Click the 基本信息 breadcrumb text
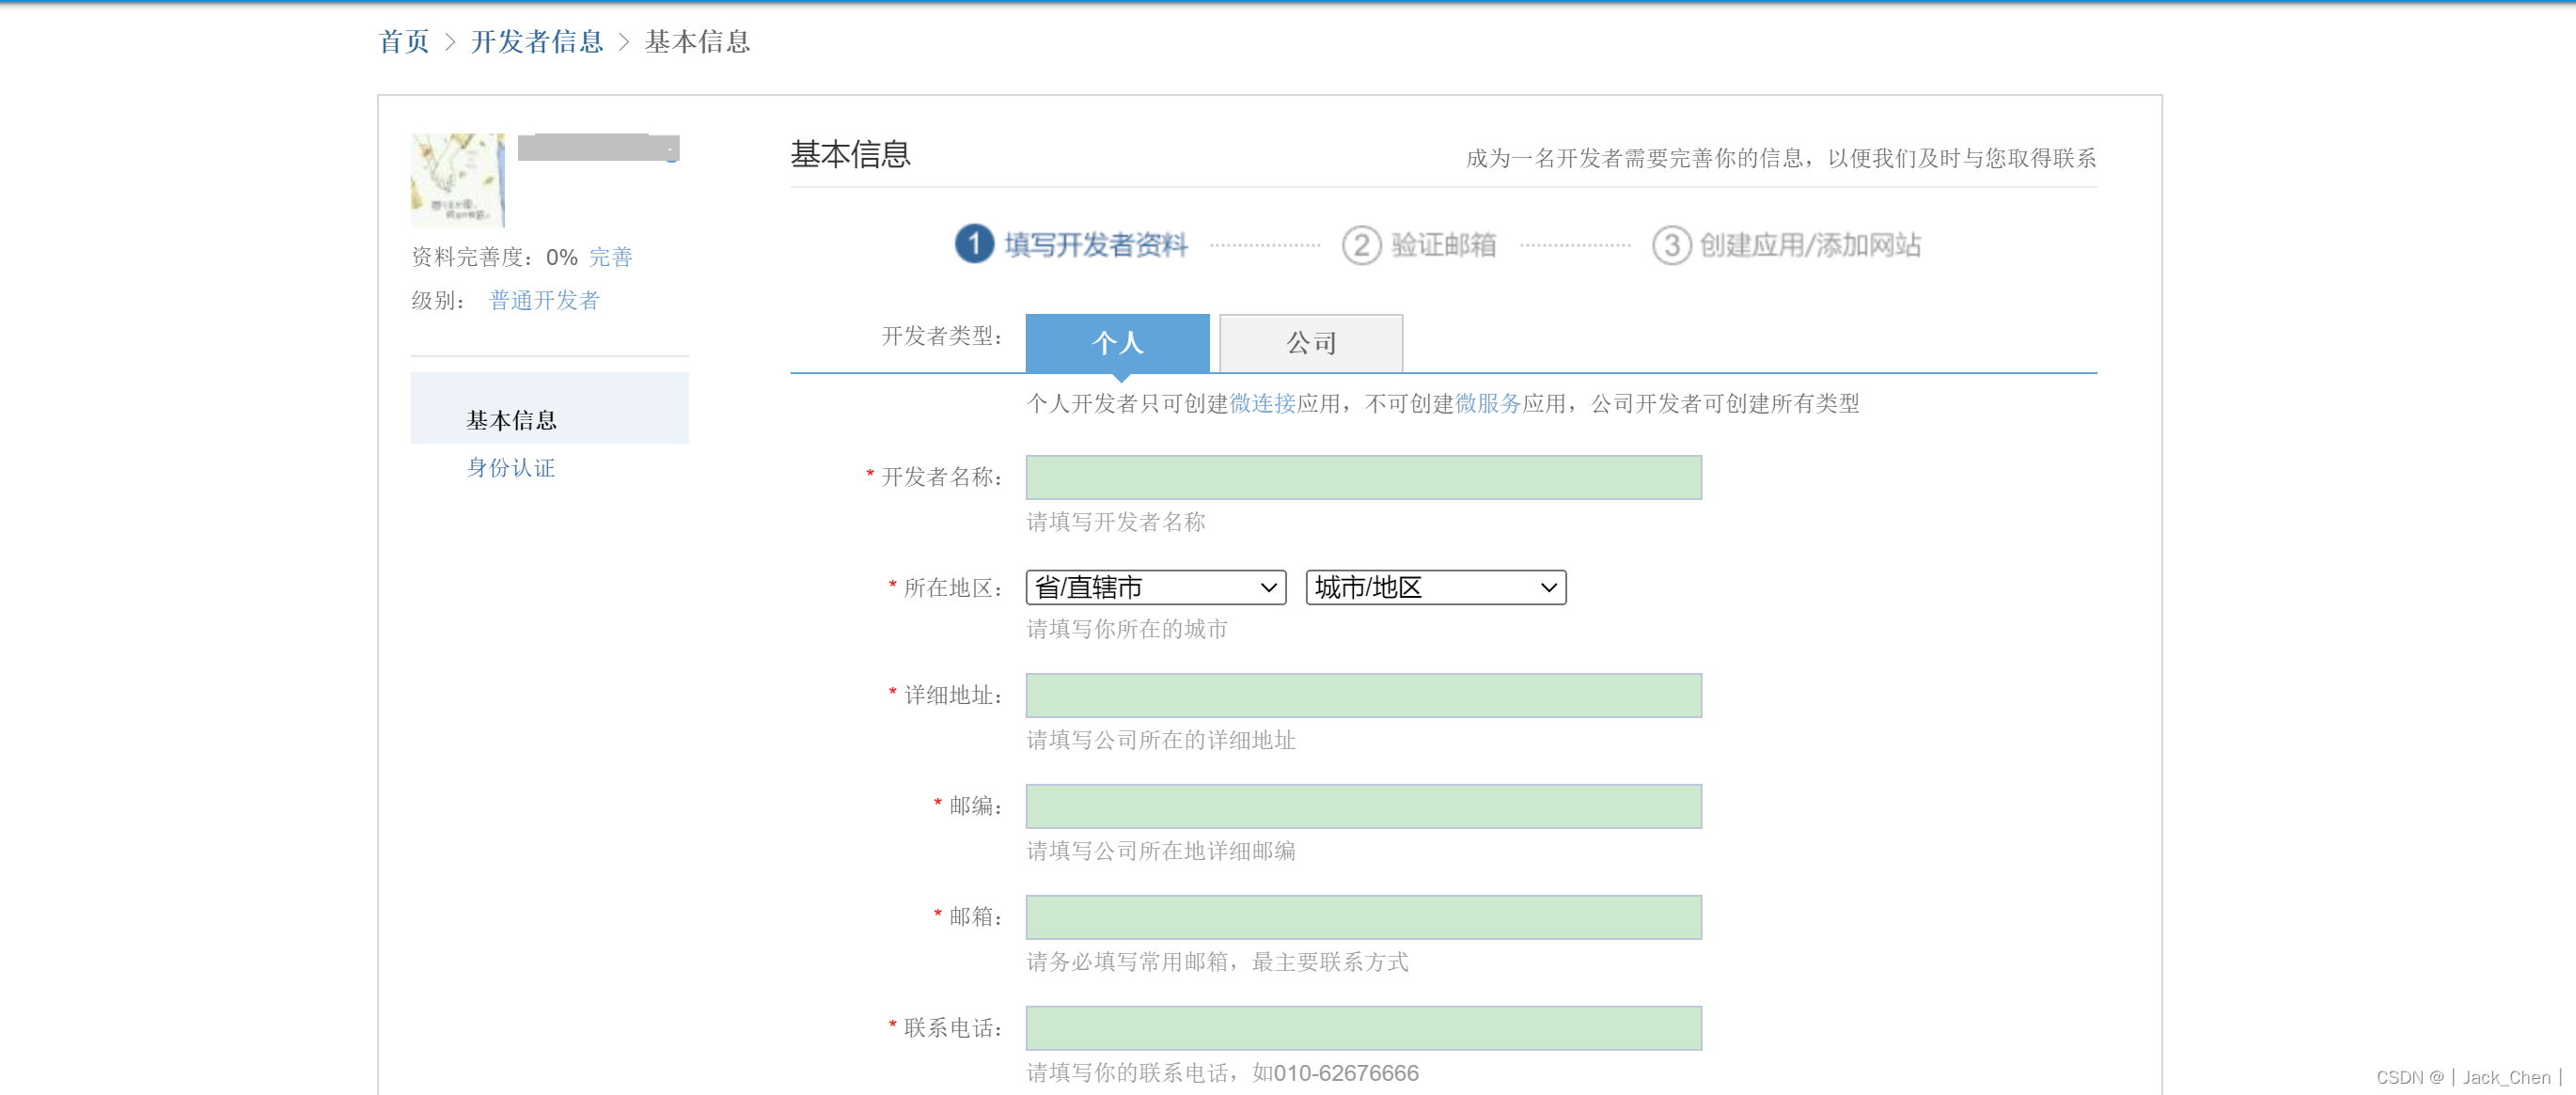 [x=697, y=42]
